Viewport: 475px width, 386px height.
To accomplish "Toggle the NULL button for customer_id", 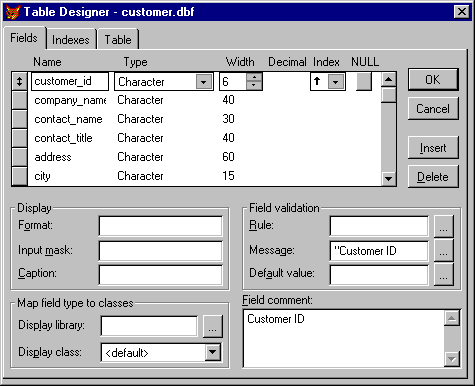I will point(364,82).
